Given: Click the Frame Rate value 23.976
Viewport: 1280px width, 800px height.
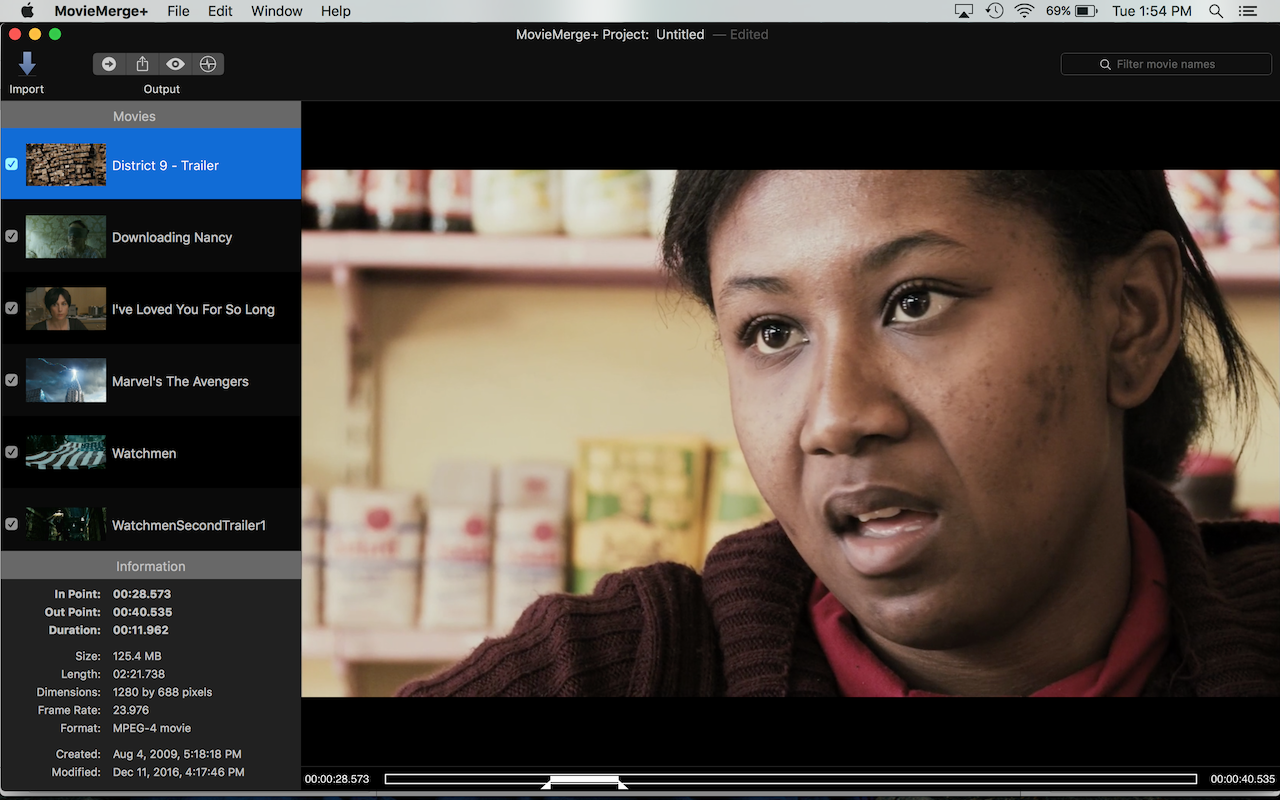Looking at the screenshot, I should (x=131, y=710).
